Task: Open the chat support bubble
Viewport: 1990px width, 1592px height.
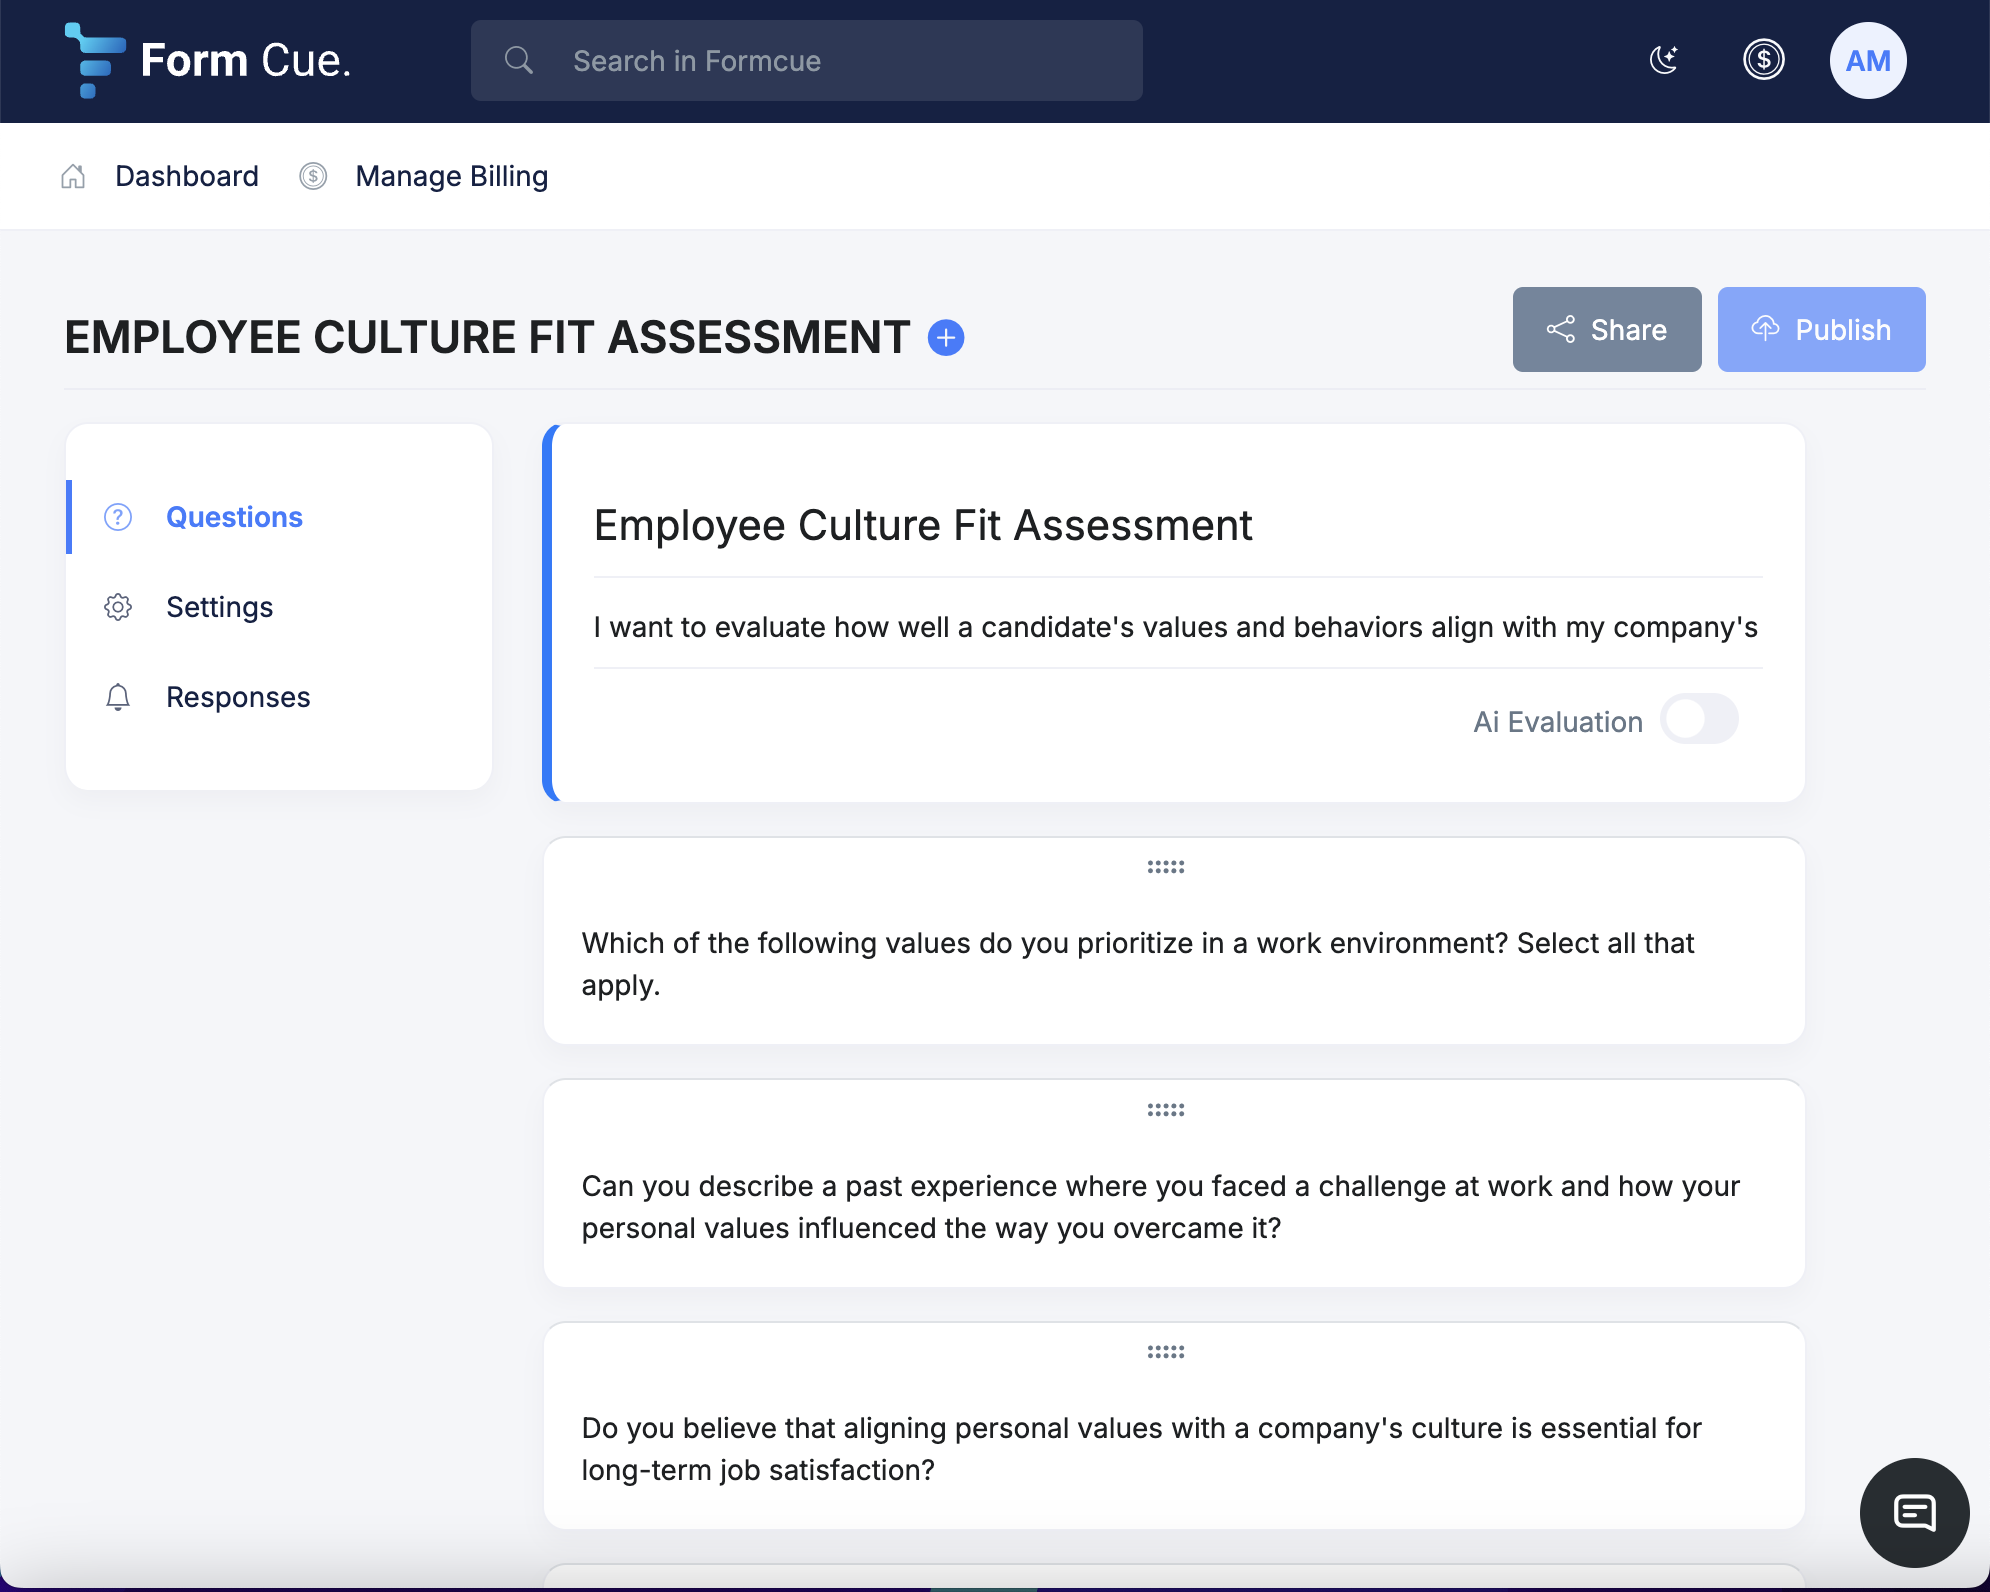Action: (1914, 1512)
